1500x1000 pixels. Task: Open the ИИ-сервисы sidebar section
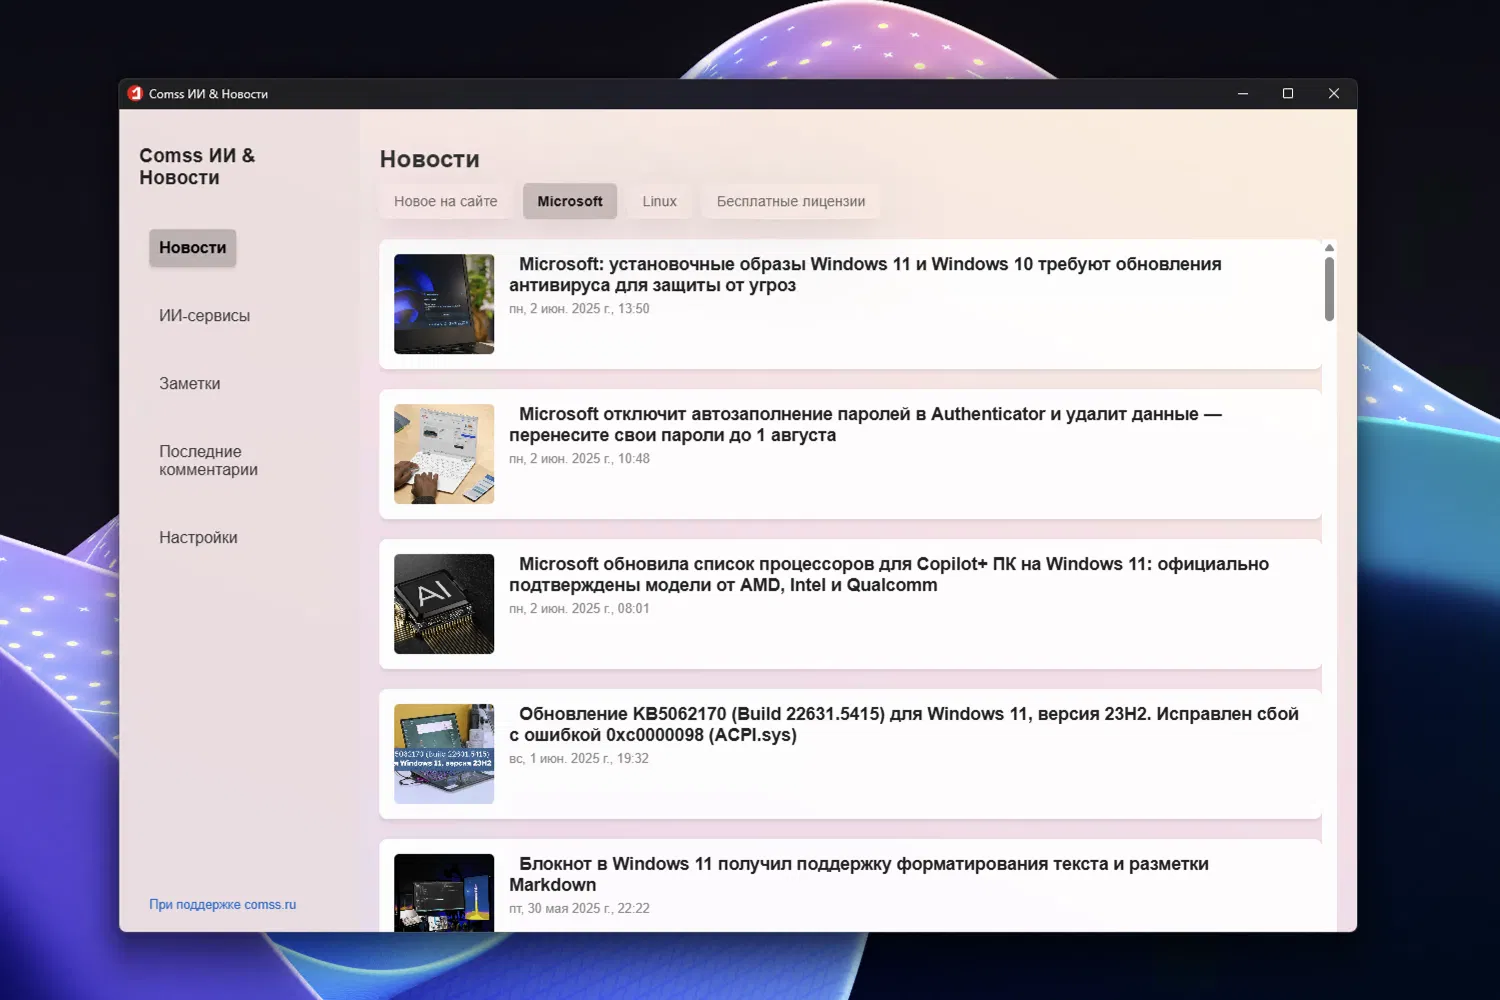(x=204, y=316)
